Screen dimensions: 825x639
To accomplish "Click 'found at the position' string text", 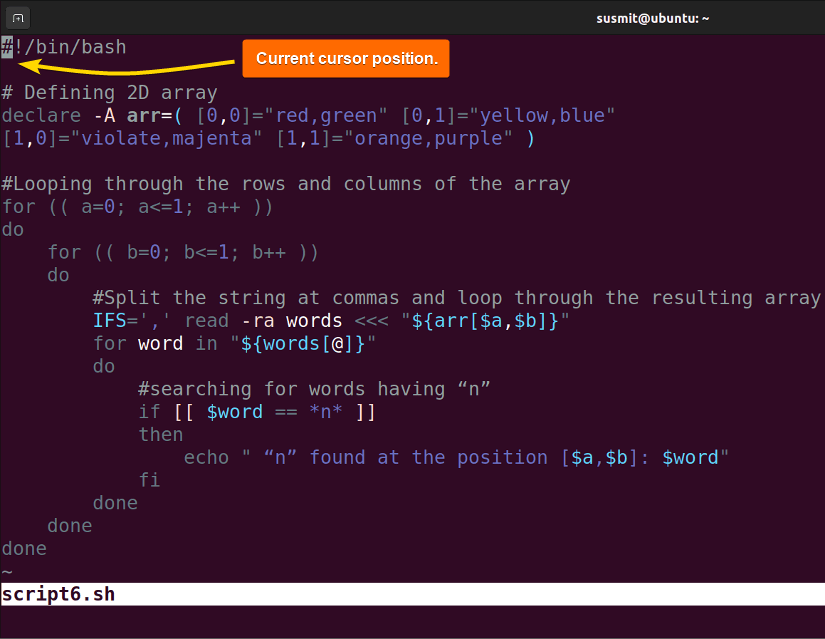I will (x=428, y=457).
